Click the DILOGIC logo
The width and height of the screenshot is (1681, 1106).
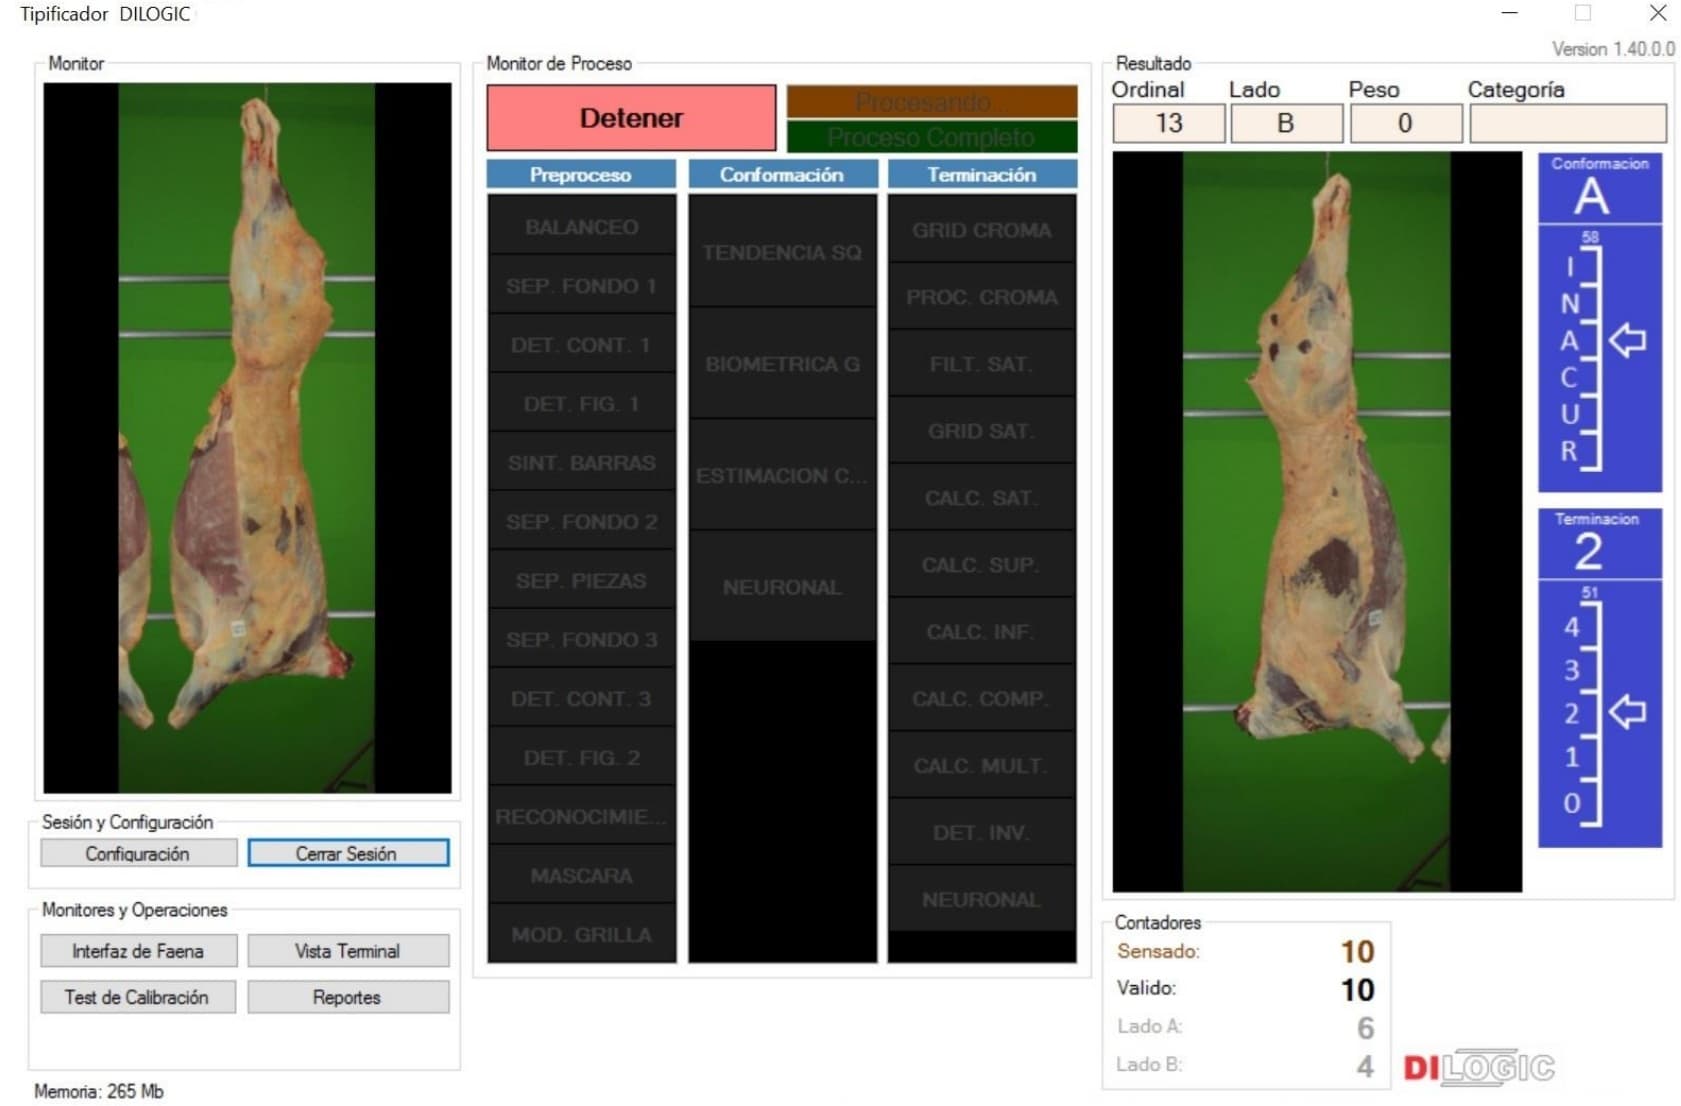1478,1068
